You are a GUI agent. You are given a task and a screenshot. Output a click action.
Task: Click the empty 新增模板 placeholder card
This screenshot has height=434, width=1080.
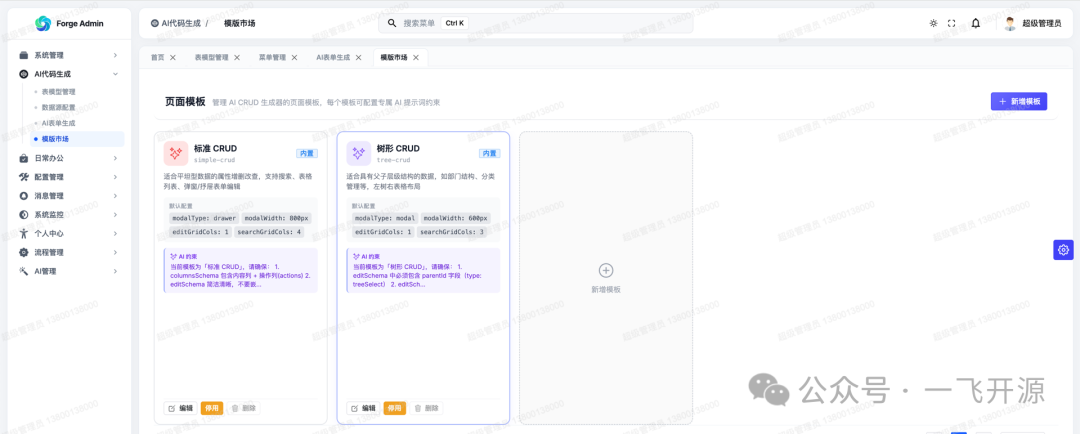click(x=606, y=278)
